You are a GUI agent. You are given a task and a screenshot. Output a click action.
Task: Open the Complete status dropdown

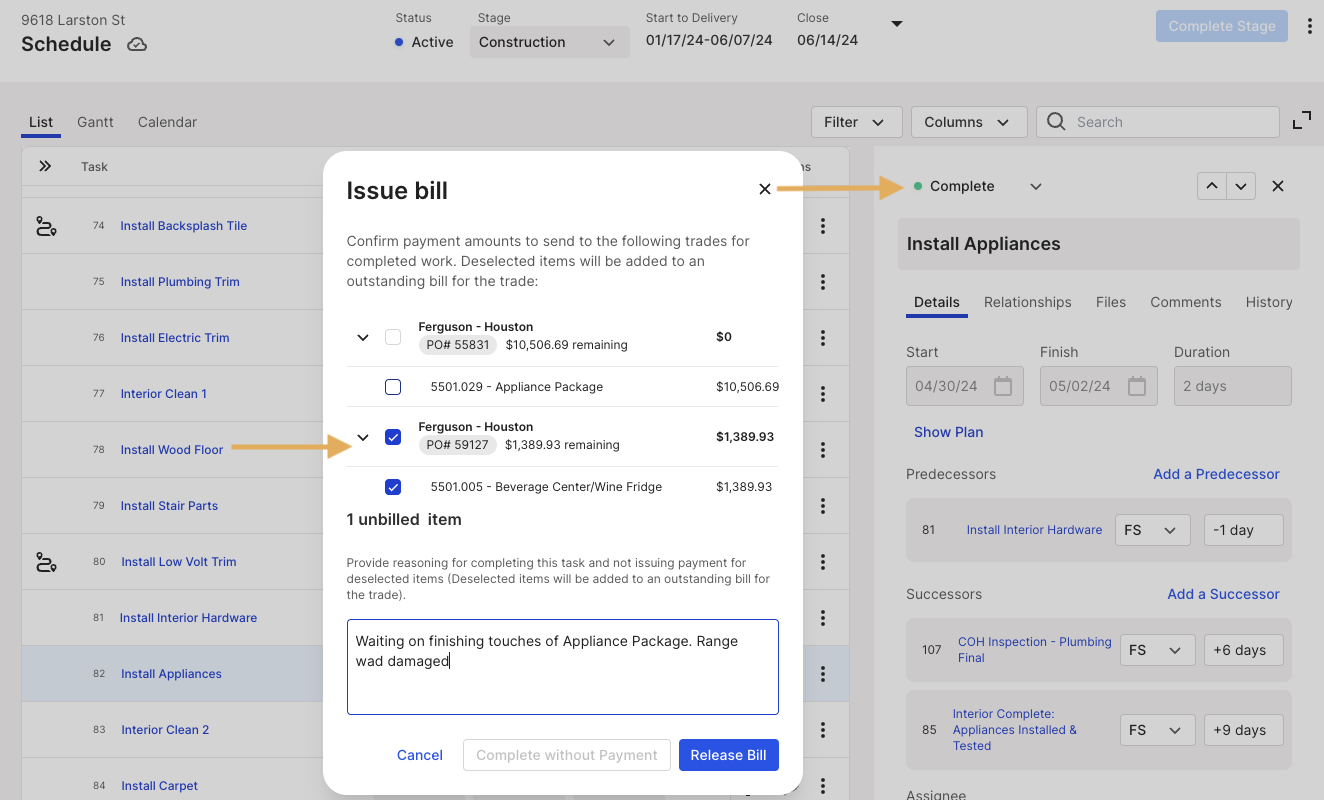pos(978,186)
